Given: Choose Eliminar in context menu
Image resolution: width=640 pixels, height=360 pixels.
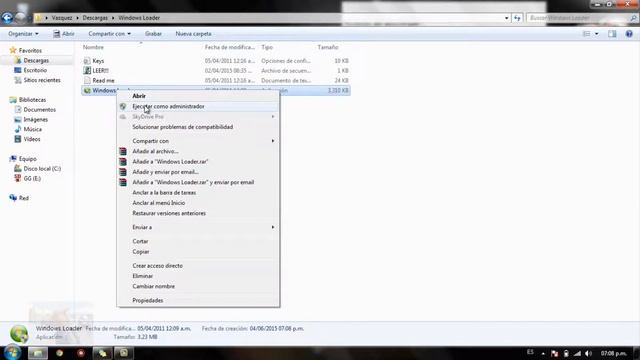Looking at the screenshot, I should pos(142,276).
